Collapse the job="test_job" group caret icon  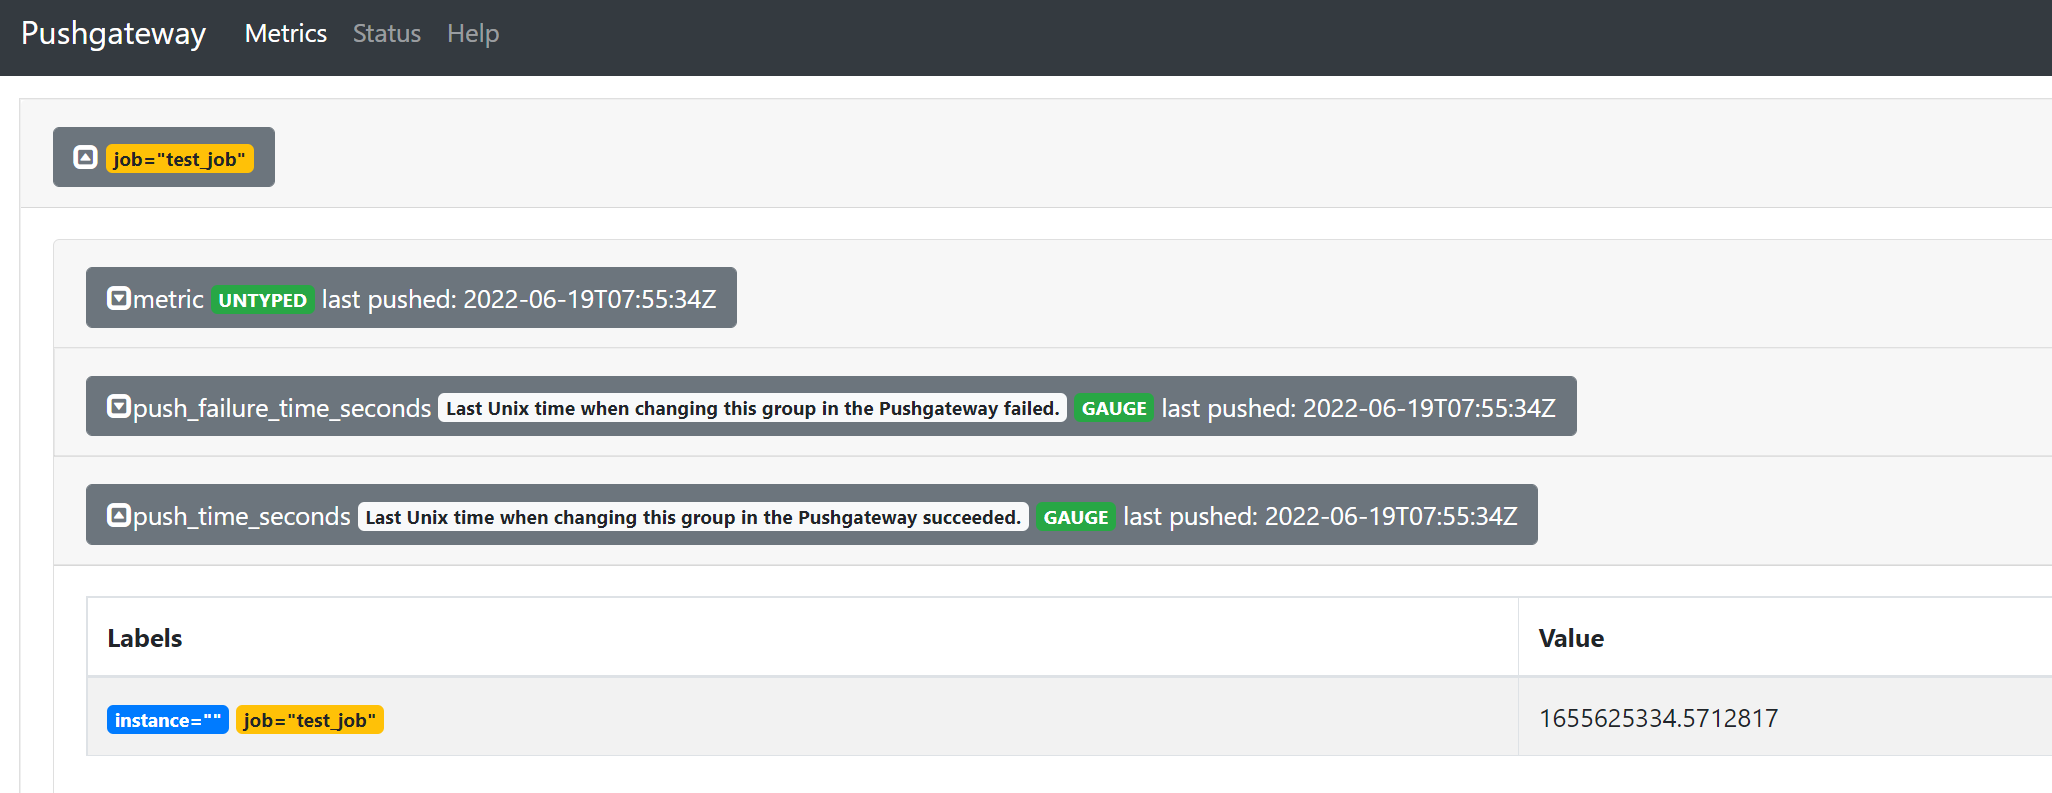click(85, 157)
